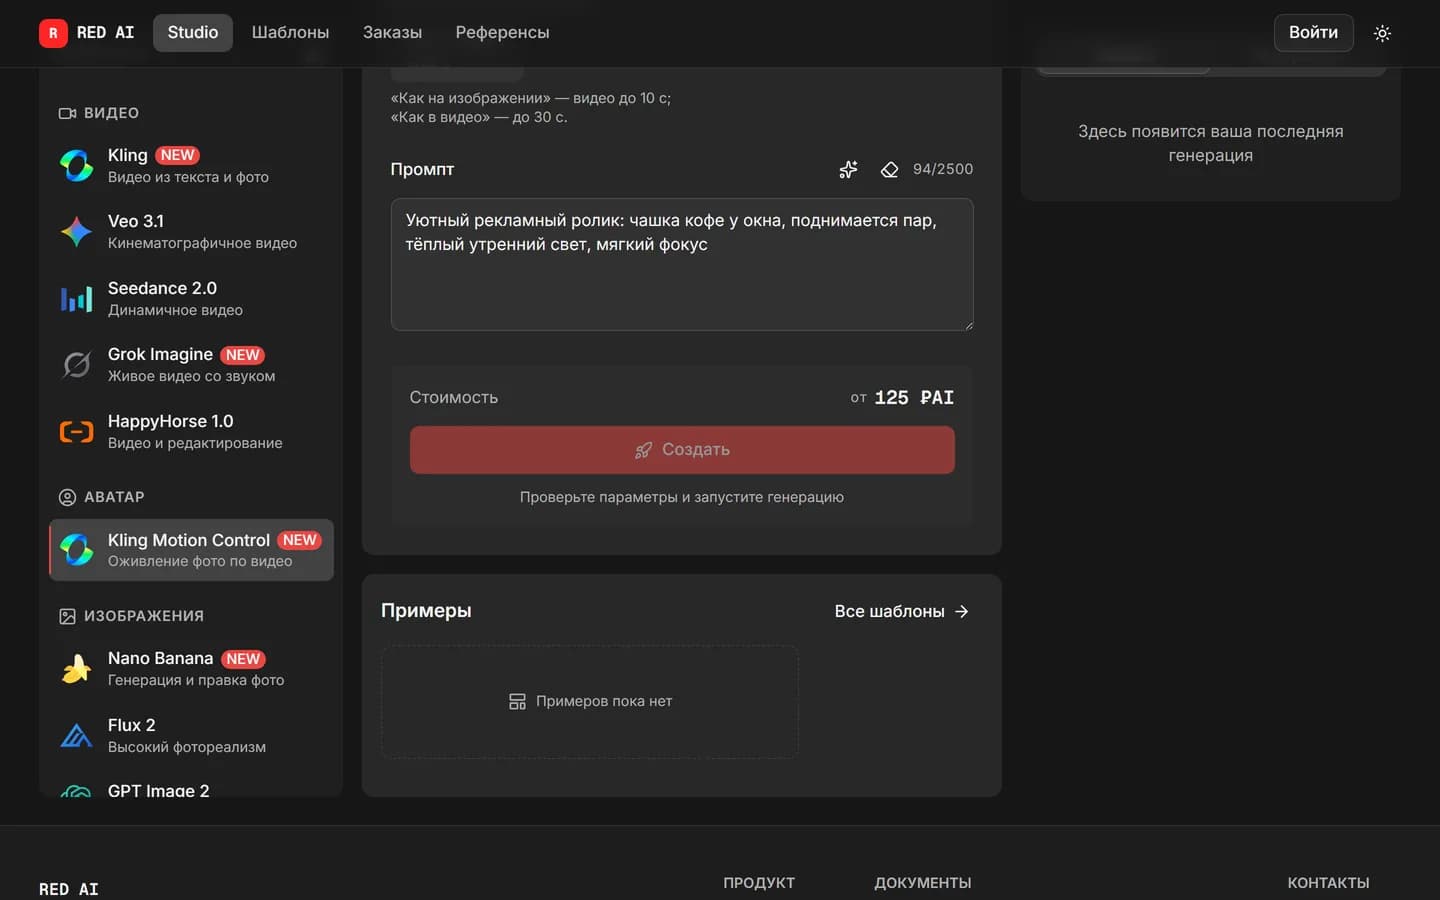Click inside the Промпт text area
Screen dimensions: 1440x900
(x=682, y=264)
